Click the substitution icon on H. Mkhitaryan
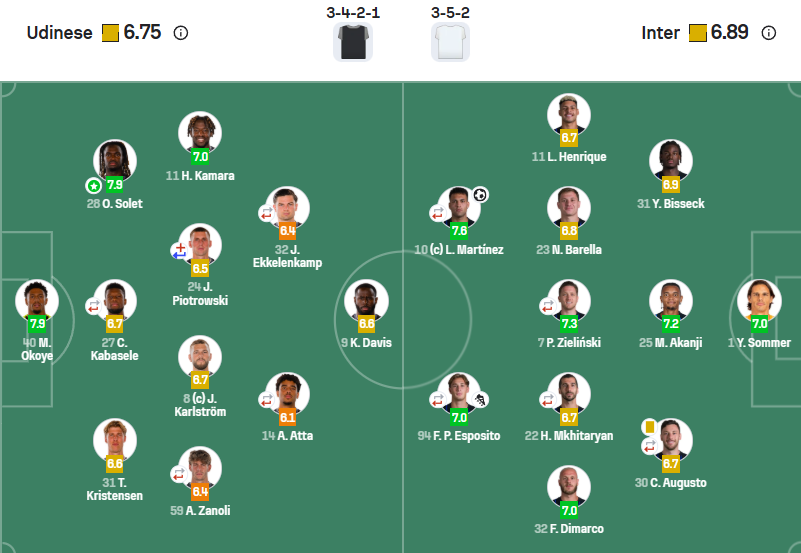The image size is (801, 553). (x=548, y=398)
